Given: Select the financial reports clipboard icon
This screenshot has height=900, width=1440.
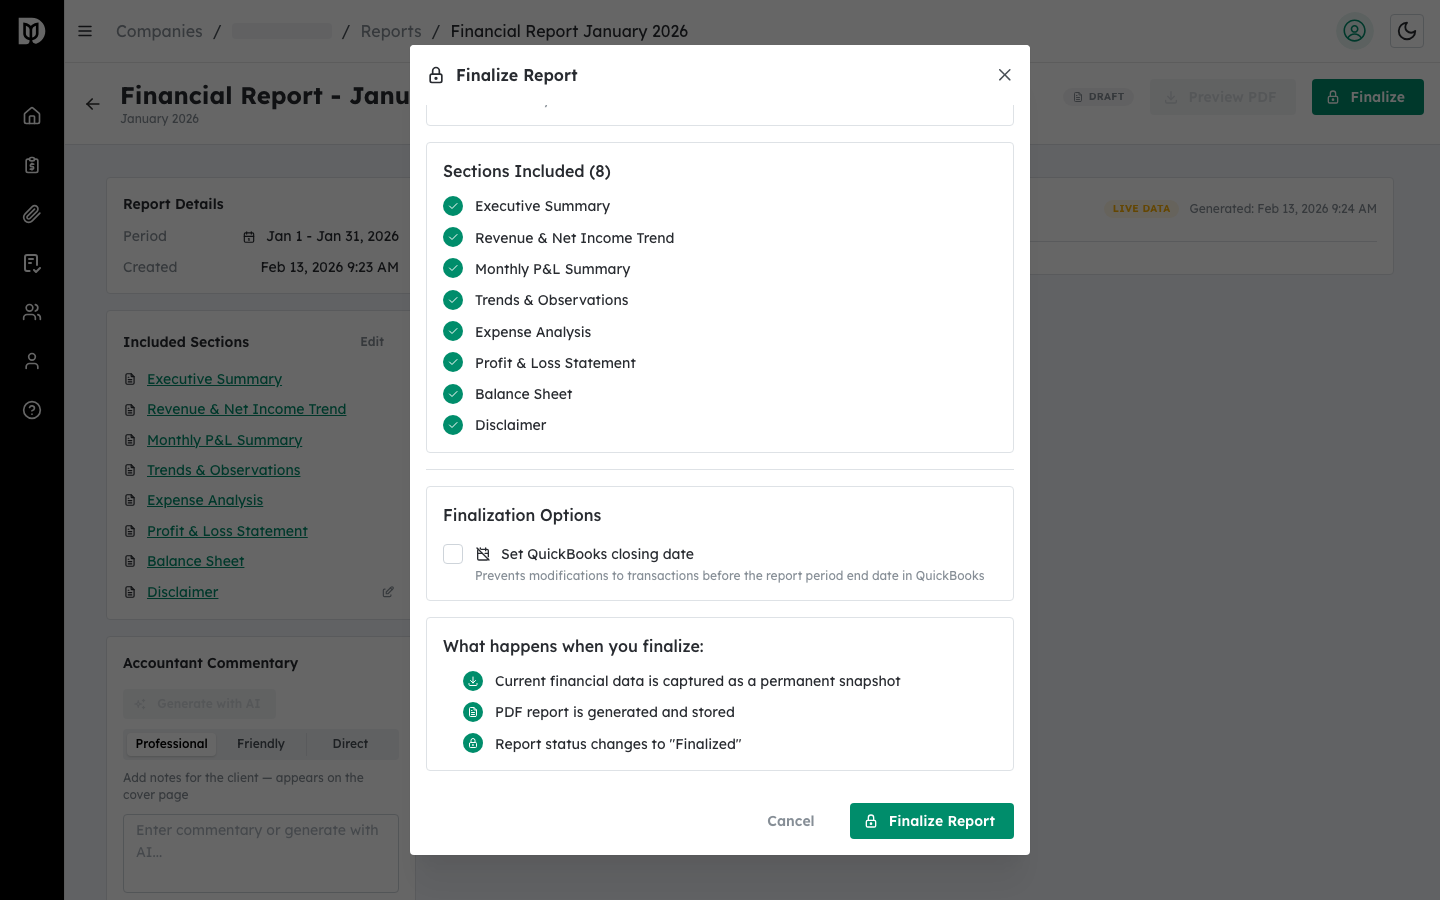Looking at the screenshot, I should (x=32, y=164).
